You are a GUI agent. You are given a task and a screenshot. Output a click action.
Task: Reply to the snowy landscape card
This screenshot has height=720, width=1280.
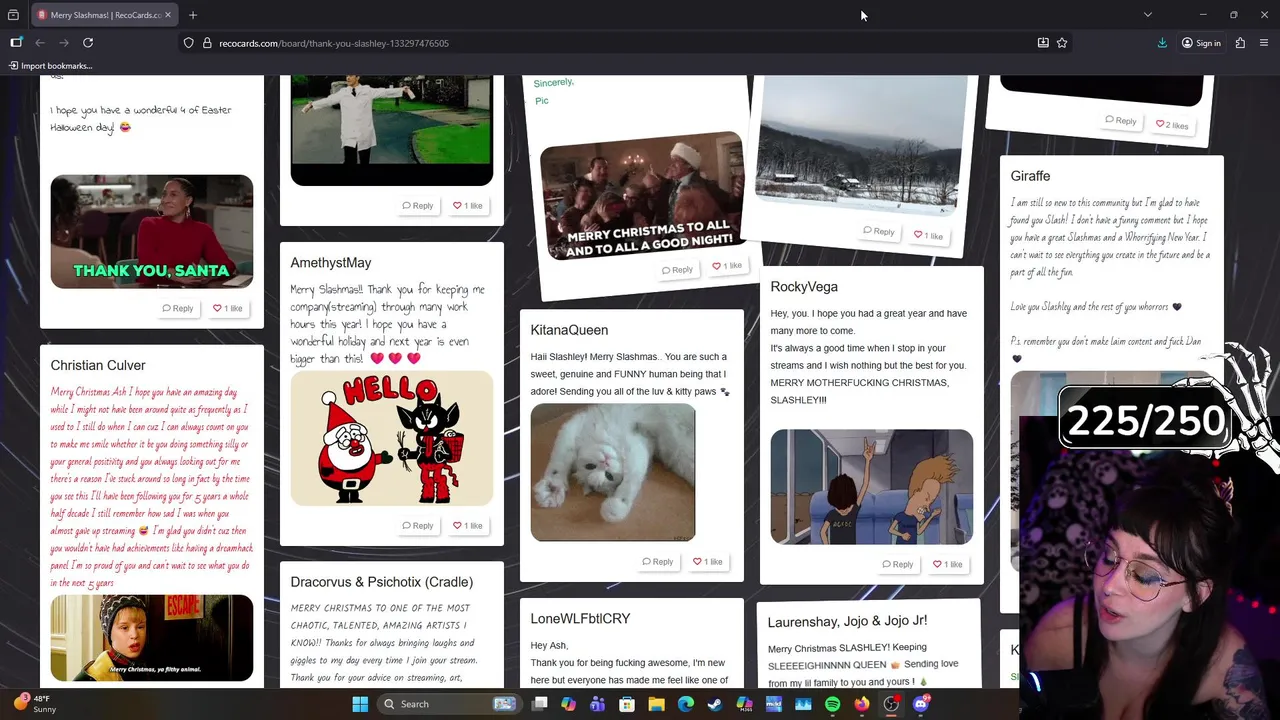point(879,232)
